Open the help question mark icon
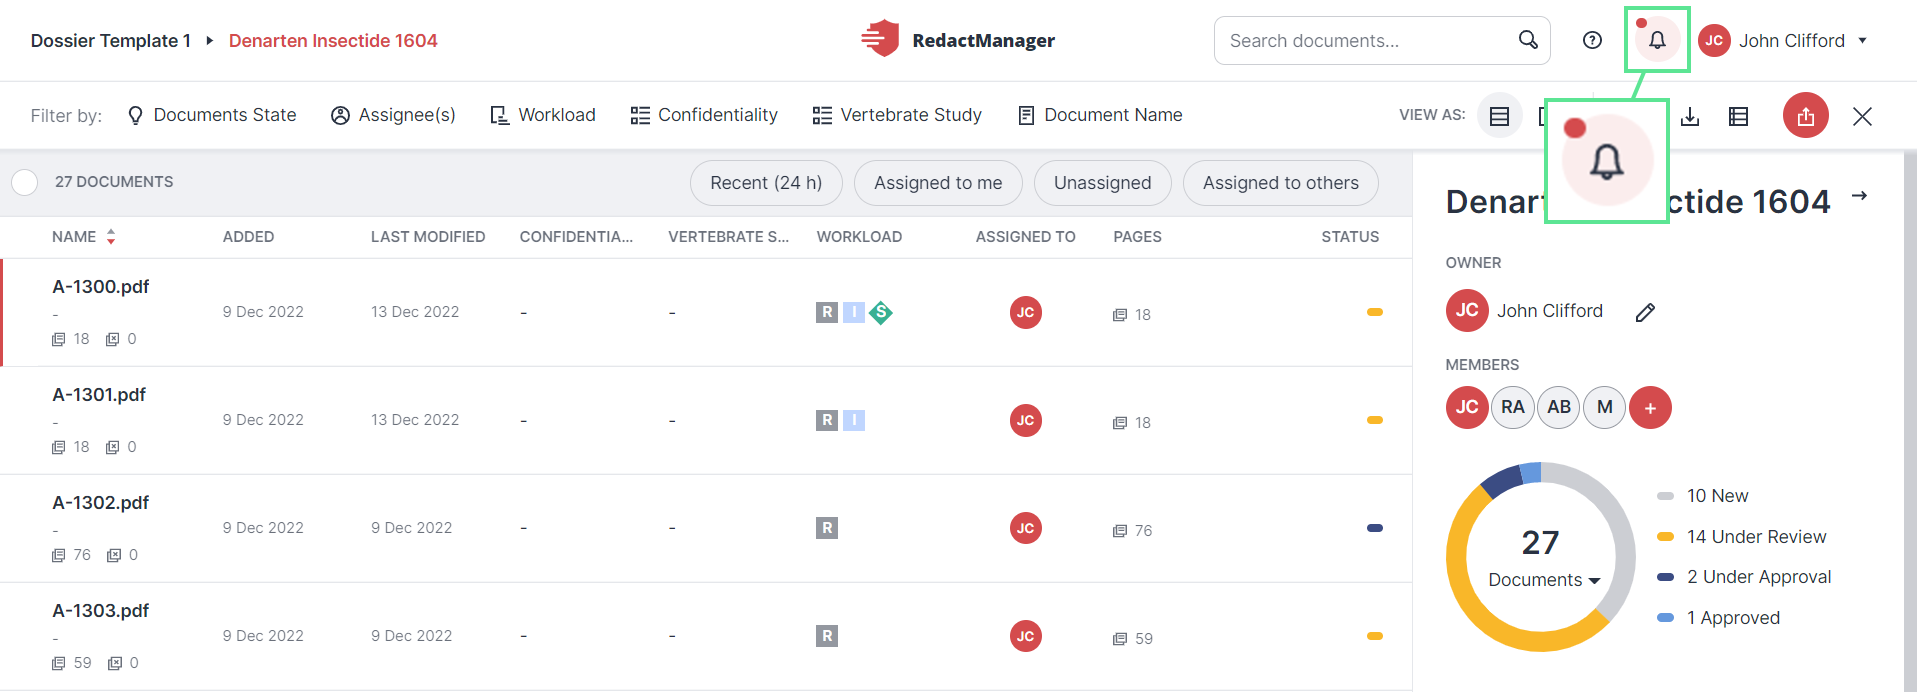Image resolution: width=1917 pixels, height=692 pixels. (1592, 40)
